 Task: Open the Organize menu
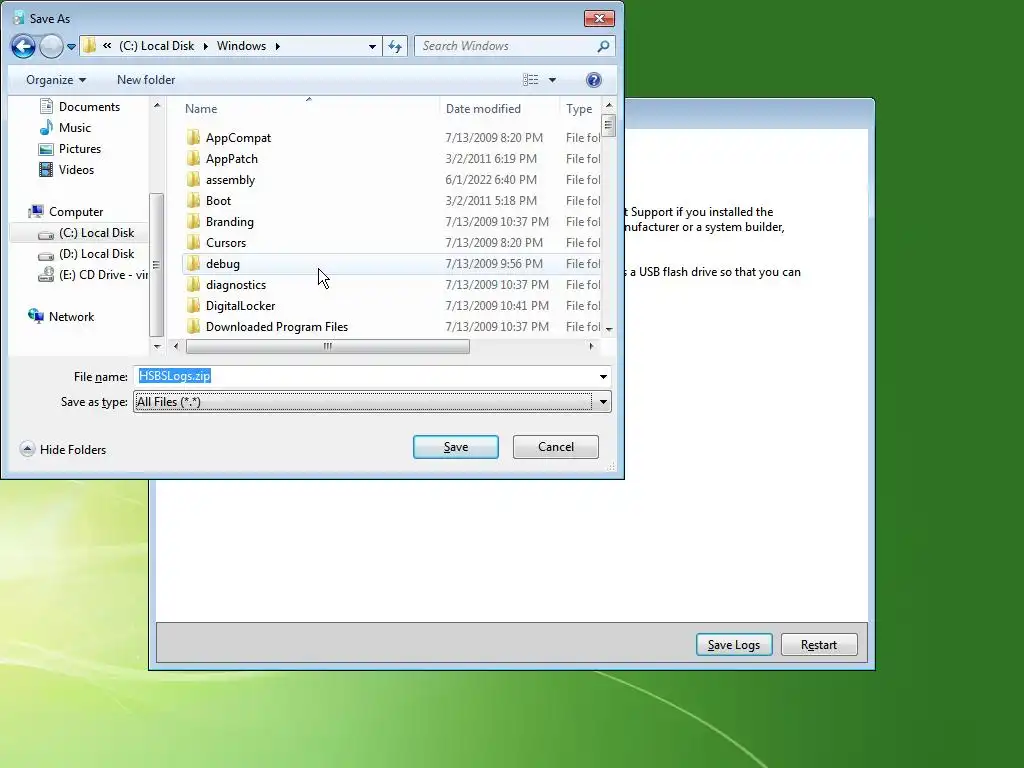[x=56, y=80]
